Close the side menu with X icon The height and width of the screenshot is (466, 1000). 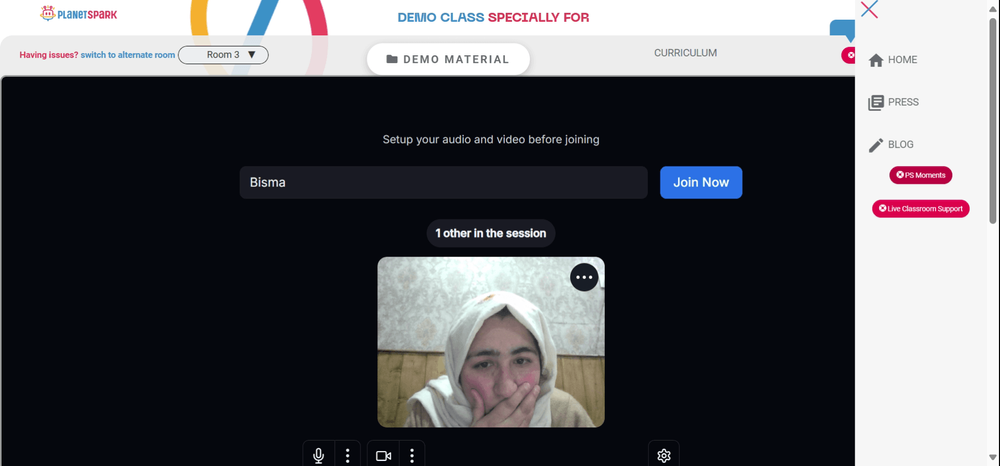pos(869,9)
